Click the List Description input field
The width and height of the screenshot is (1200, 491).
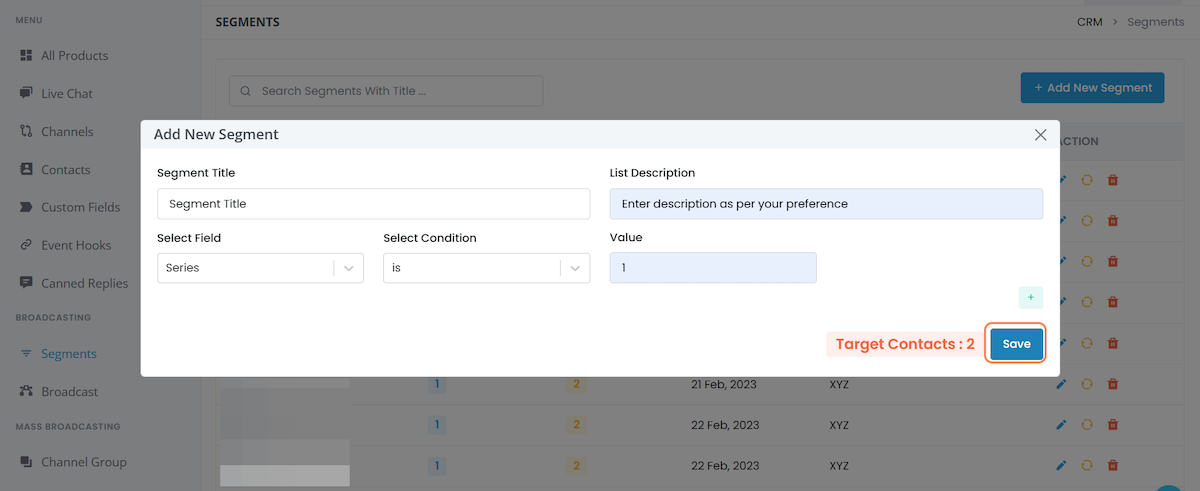pyautogui.click(x=826, y=204)
